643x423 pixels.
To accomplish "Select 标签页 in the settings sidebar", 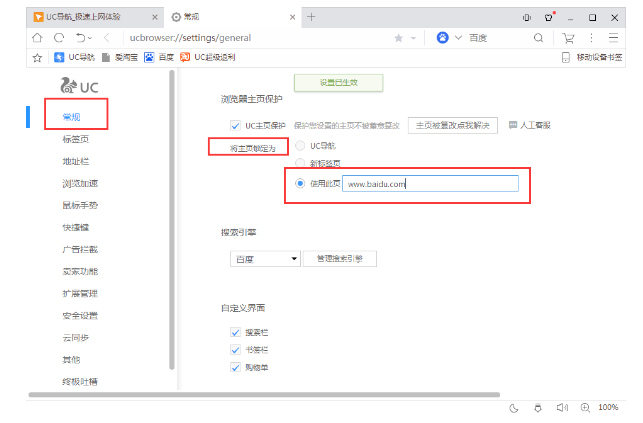I will tap(75, 139).
